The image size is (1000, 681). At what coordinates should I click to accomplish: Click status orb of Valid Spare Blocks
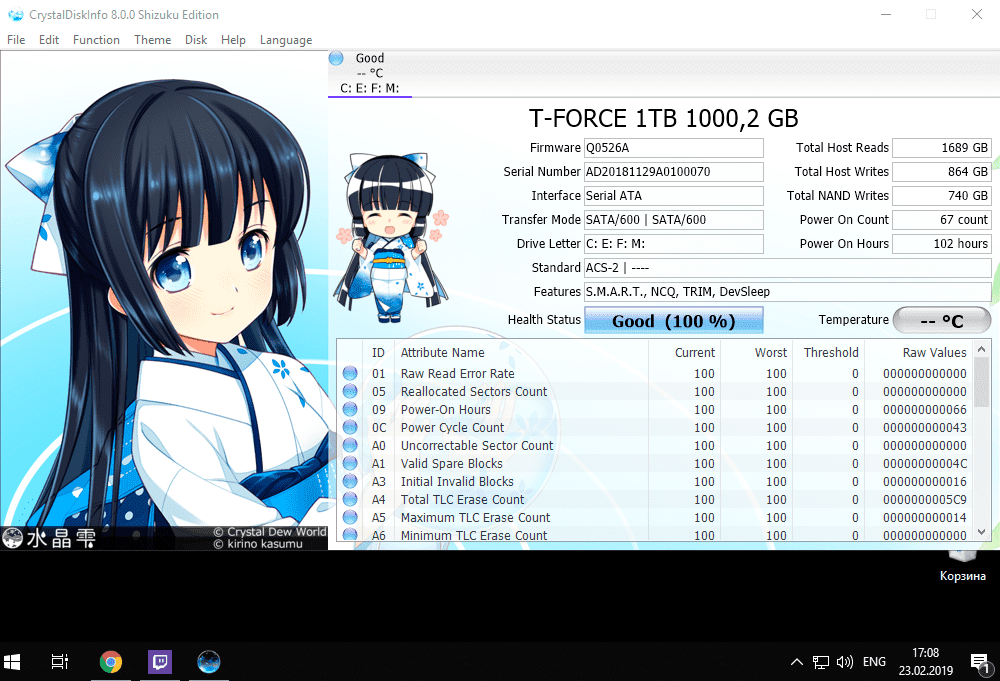350,463
